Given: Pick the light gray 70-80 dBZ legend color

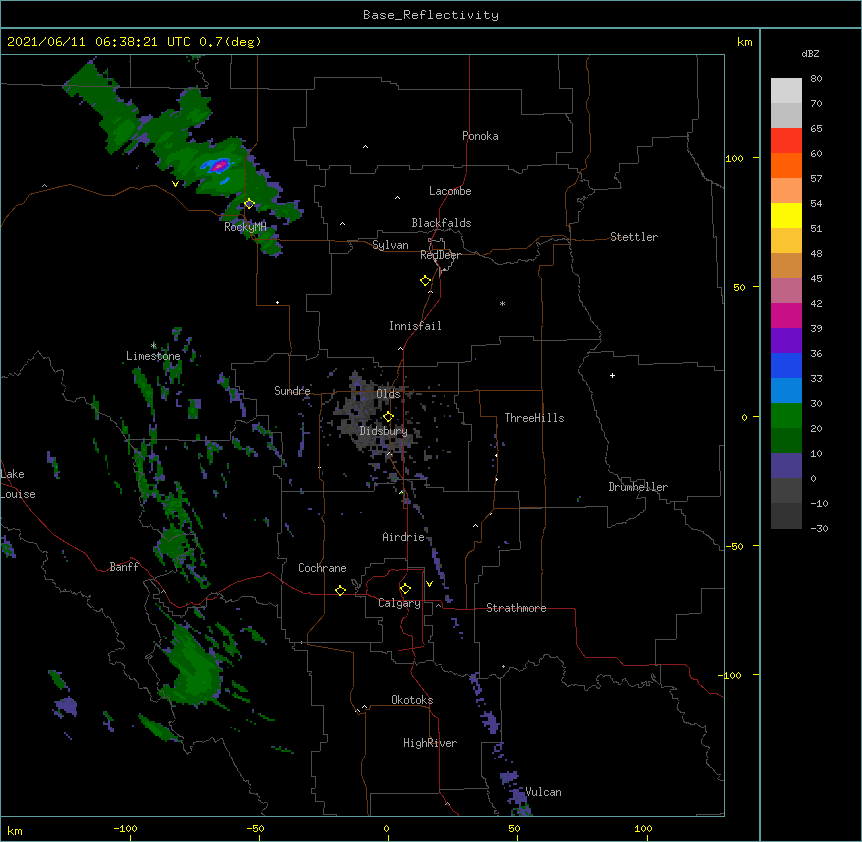Looking at the screenshot, I should click(x=786, y=91).
